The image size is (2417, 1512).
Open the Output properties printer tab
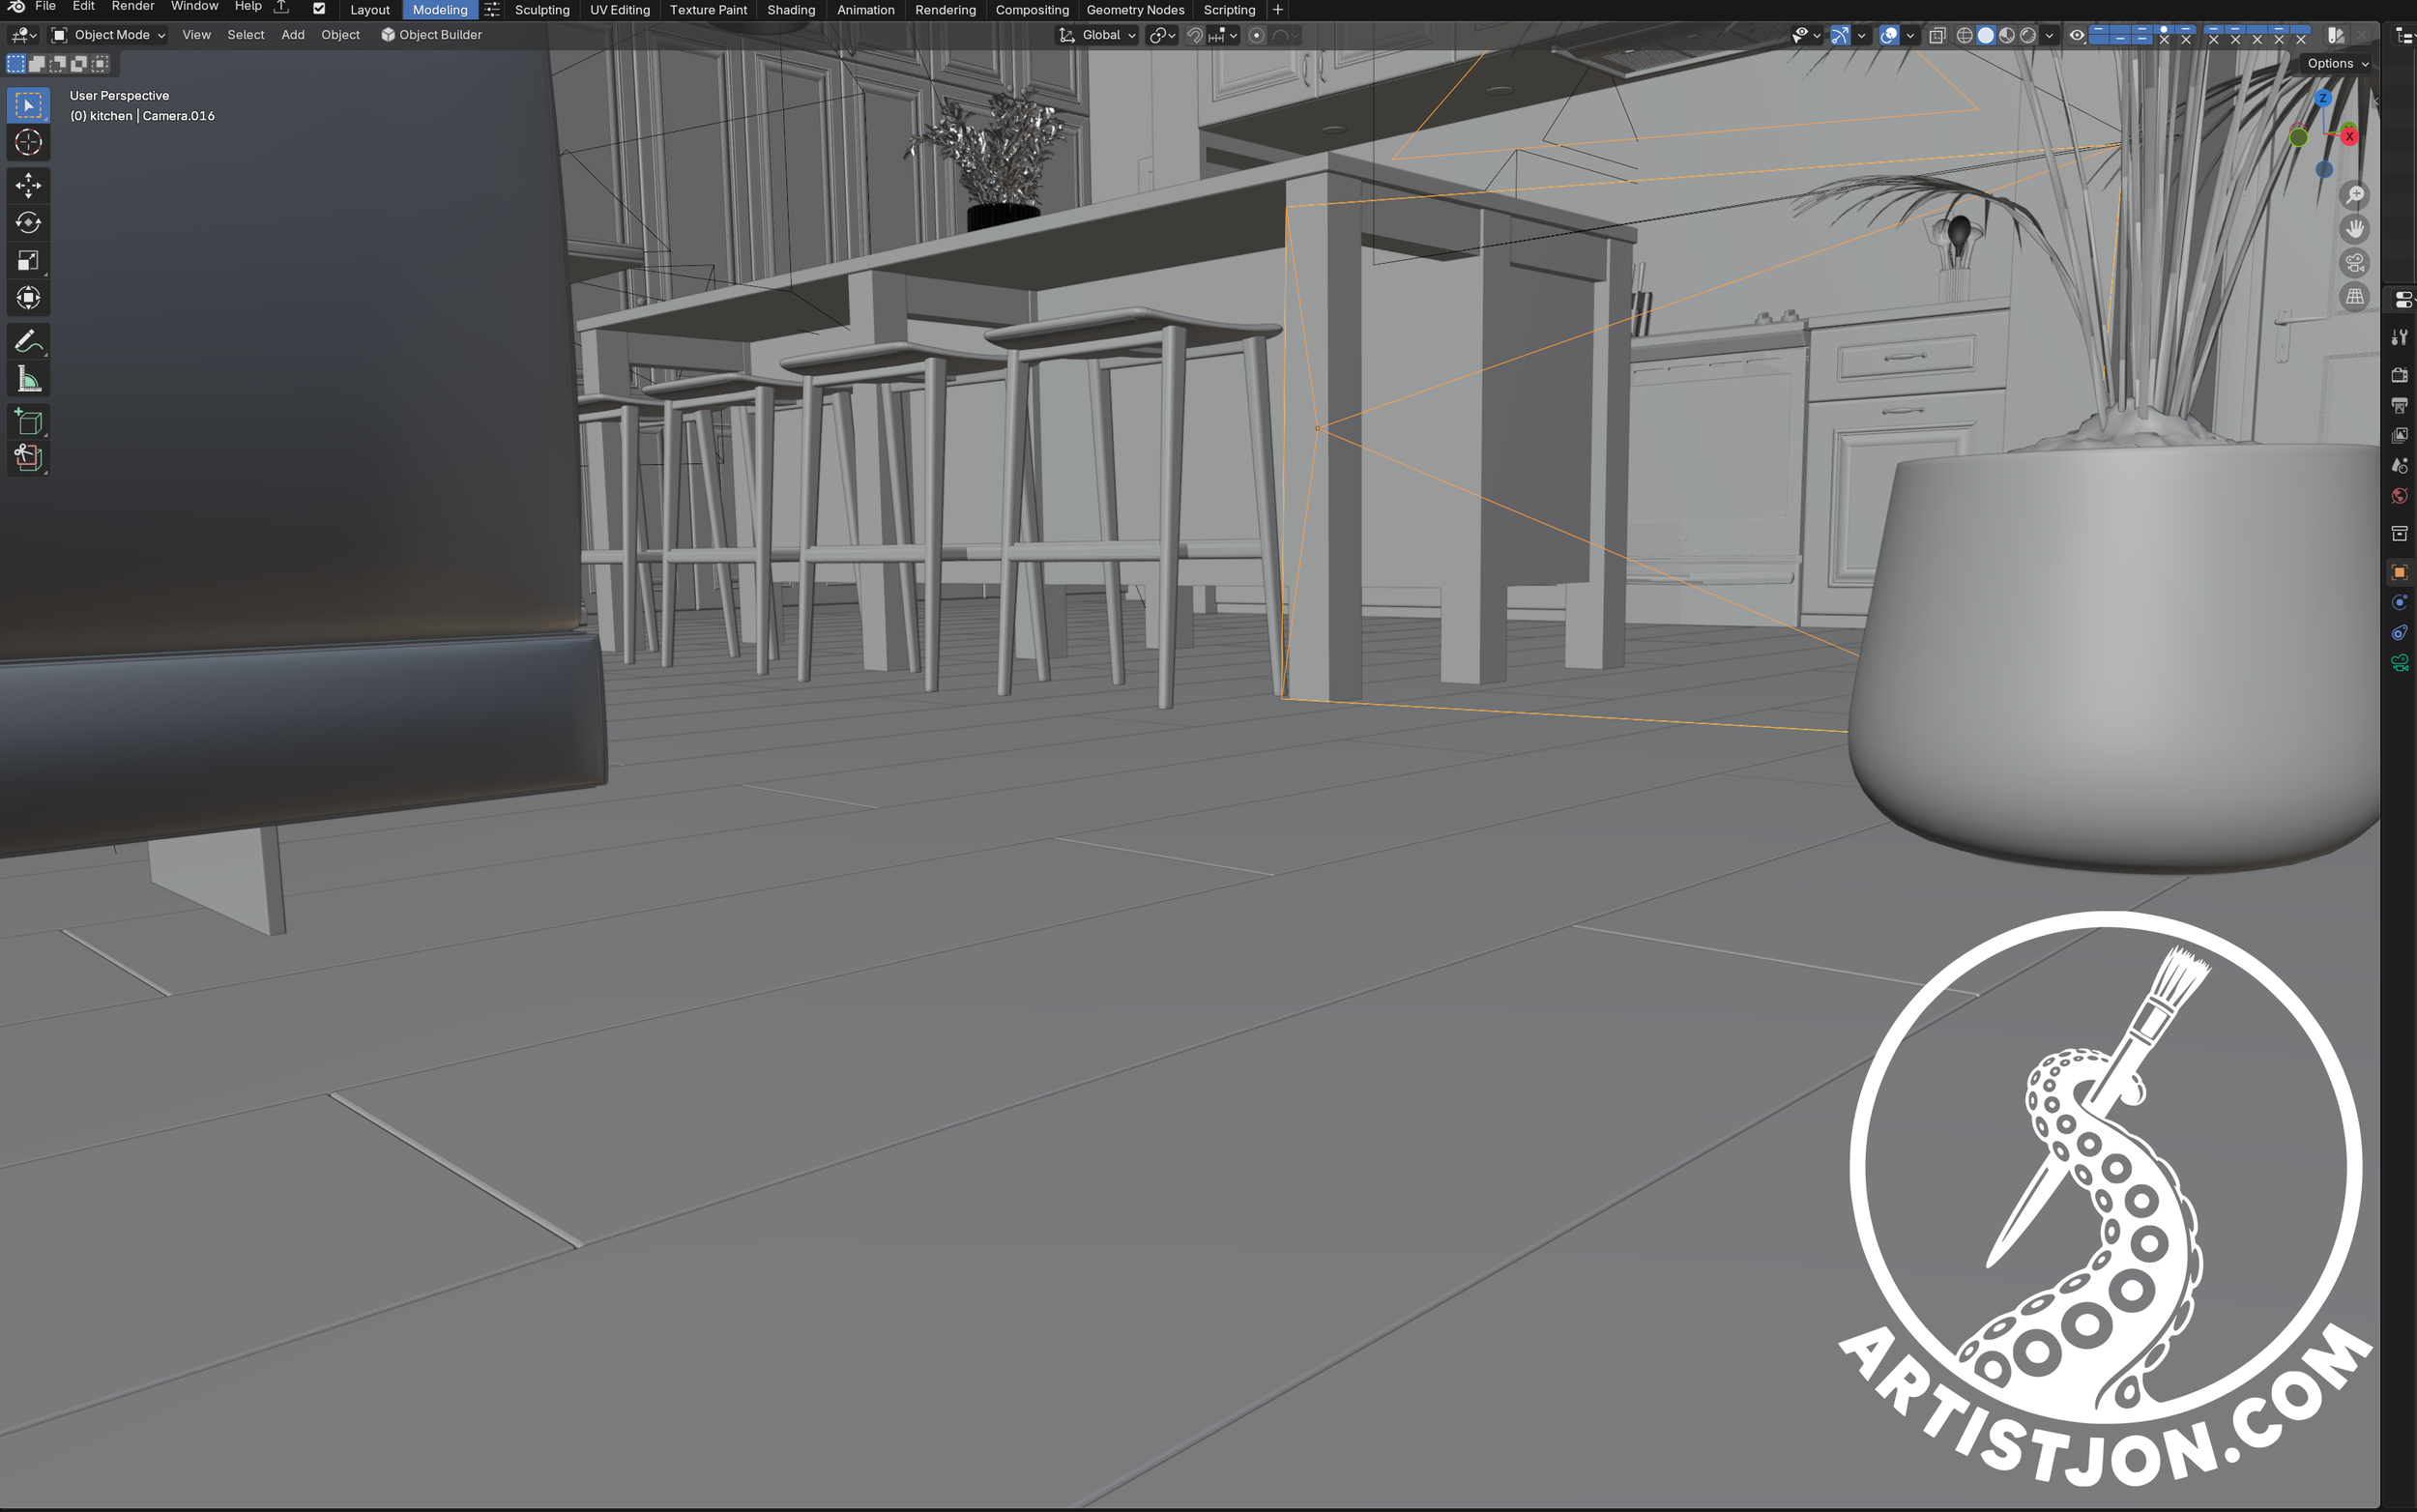coord(2399,405)
